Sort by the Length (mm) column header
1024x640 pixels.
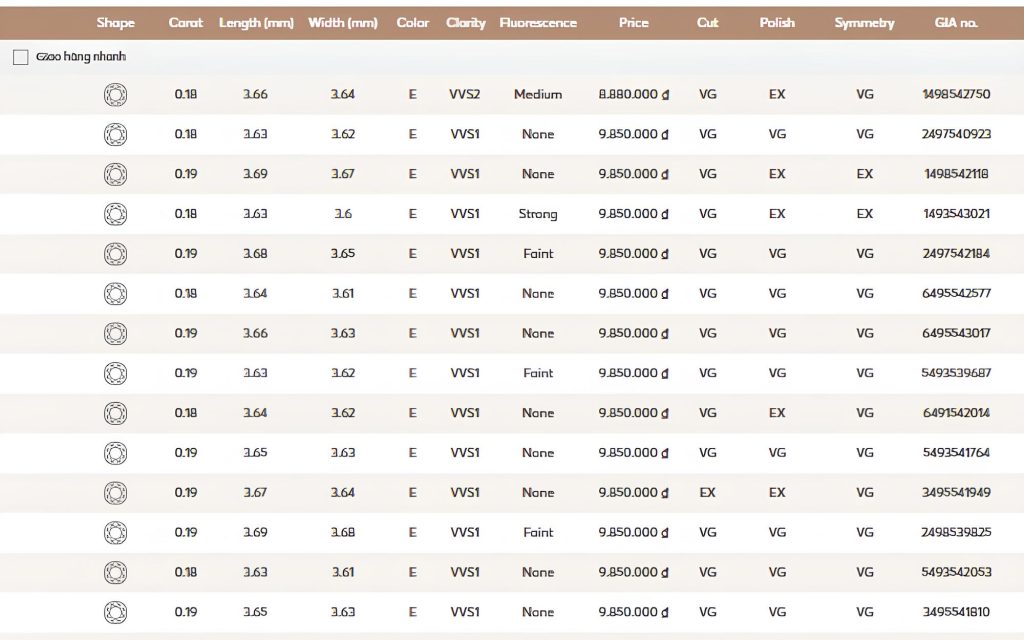(x=256, y=23)
